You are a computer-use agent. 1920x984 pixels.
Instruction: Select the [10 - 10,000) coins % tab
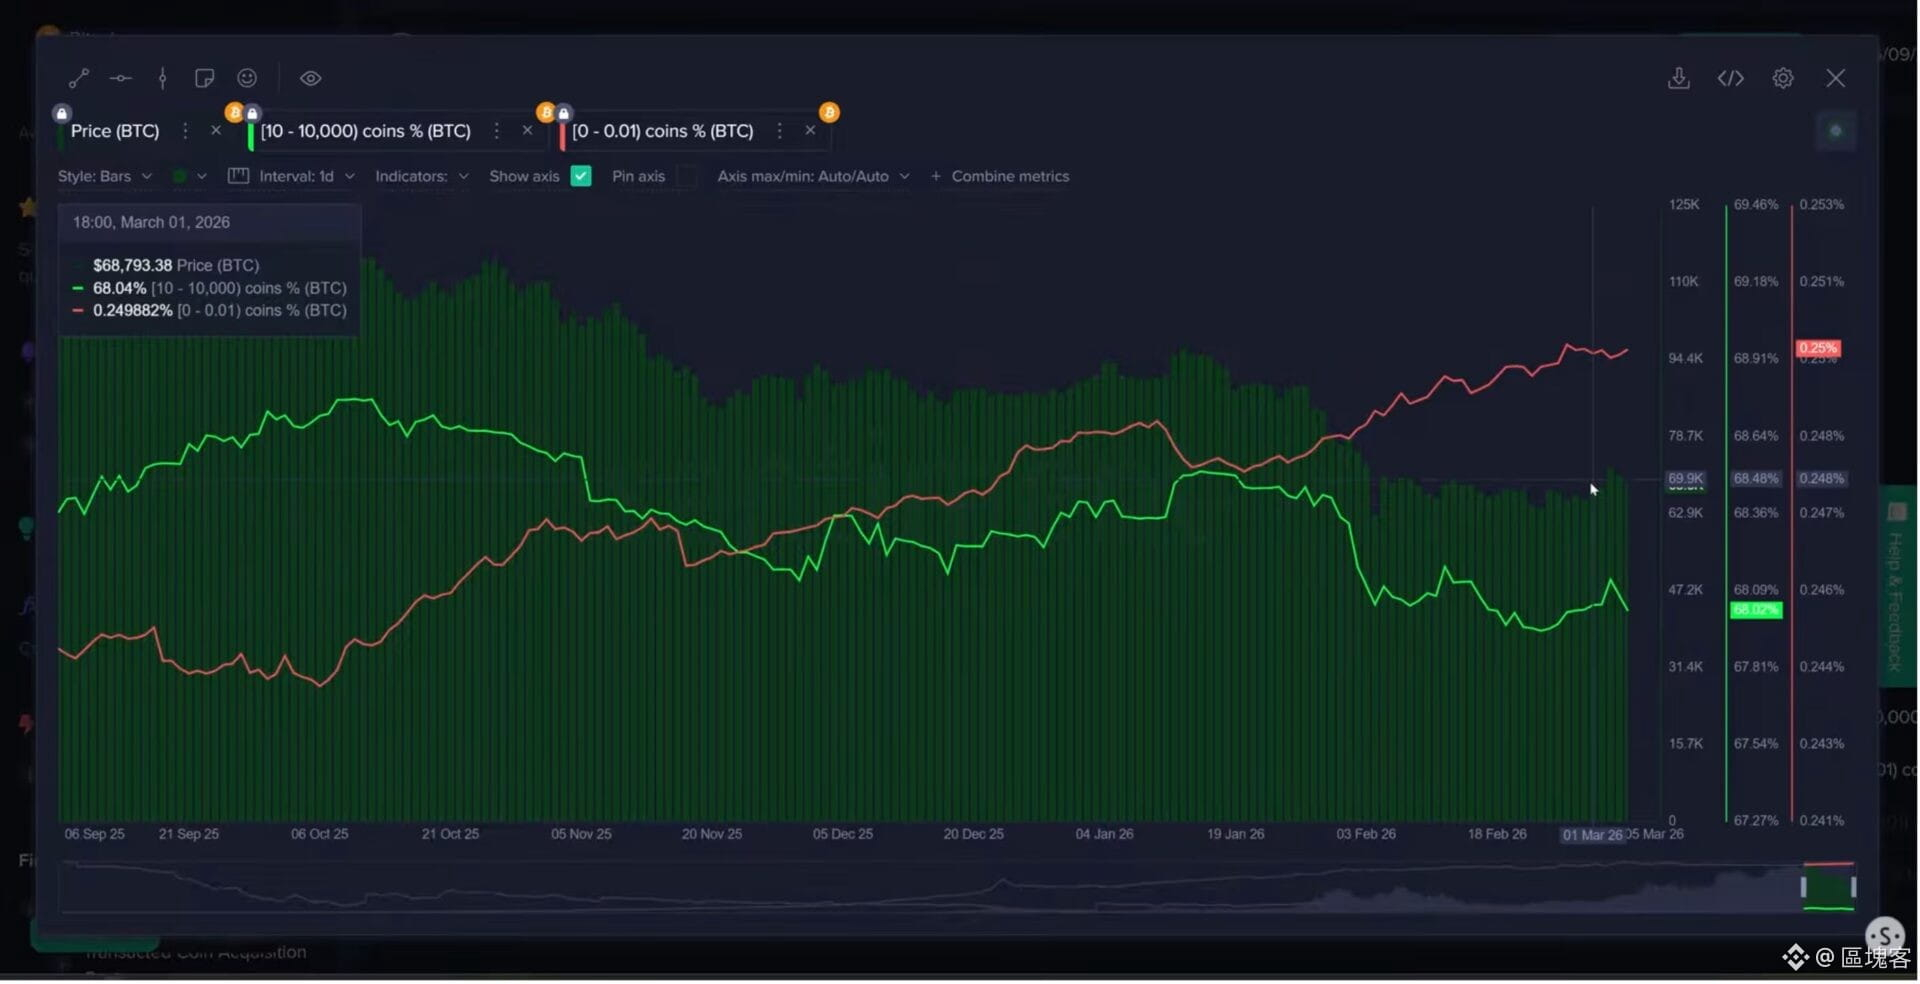(365, 131)
